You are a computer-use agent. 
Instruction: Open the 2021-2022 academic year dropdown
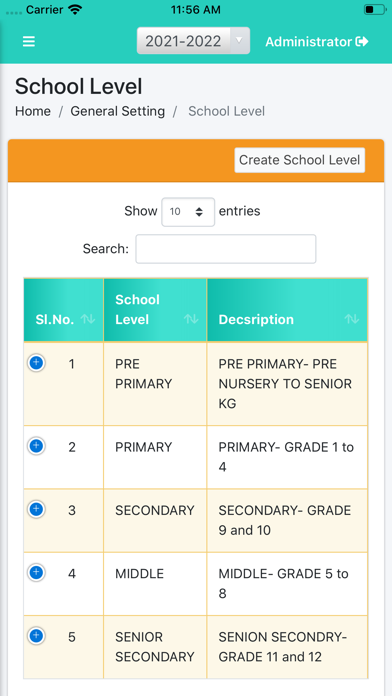click(193, 41)
